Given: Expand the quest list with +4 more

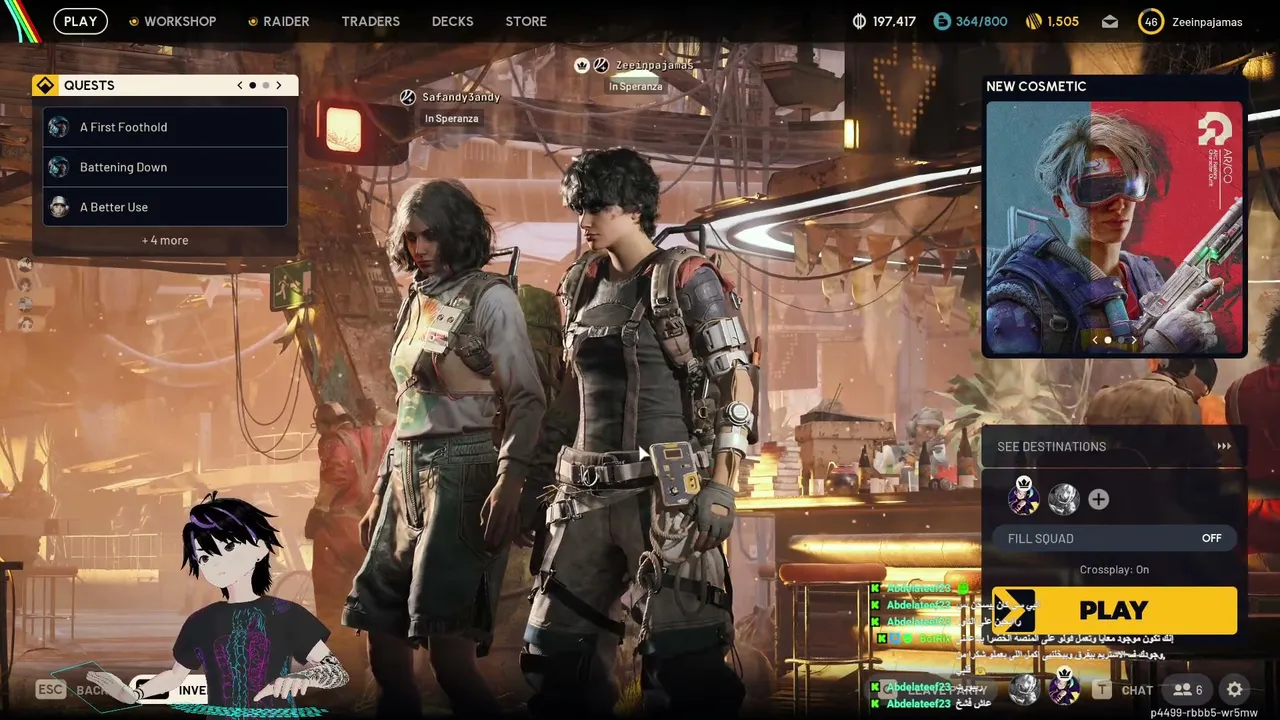Looking at the screenshot, I should (165, 240).
